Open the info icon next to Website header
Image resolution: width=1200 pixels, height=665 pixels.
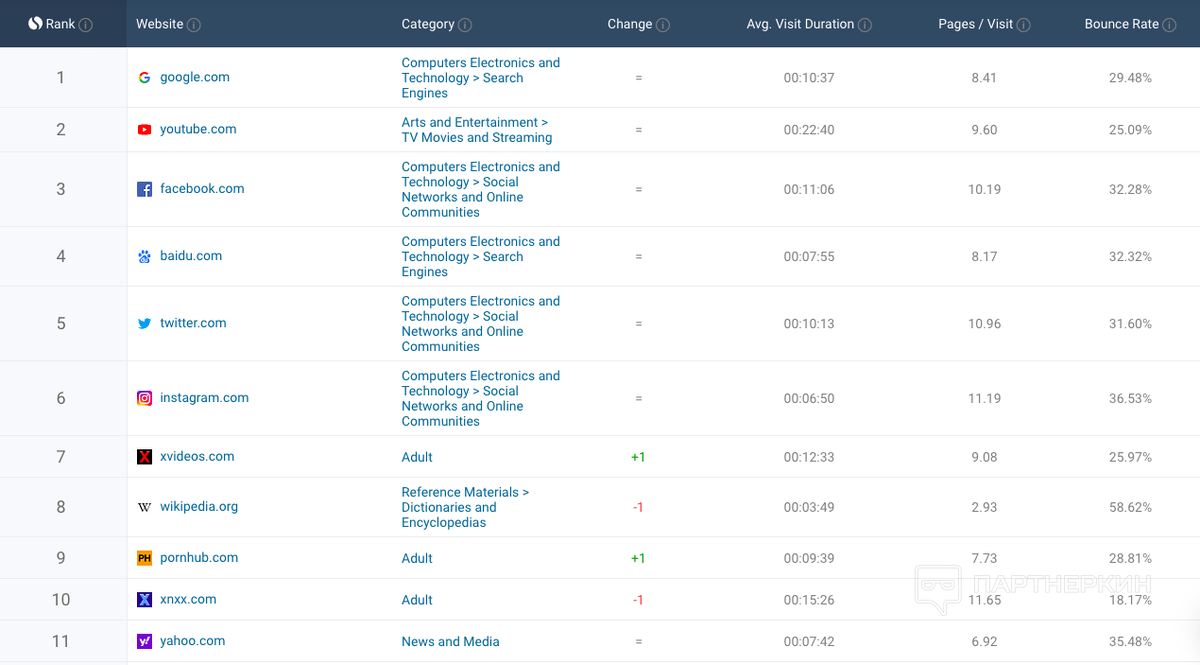click(x=194, y=25)
